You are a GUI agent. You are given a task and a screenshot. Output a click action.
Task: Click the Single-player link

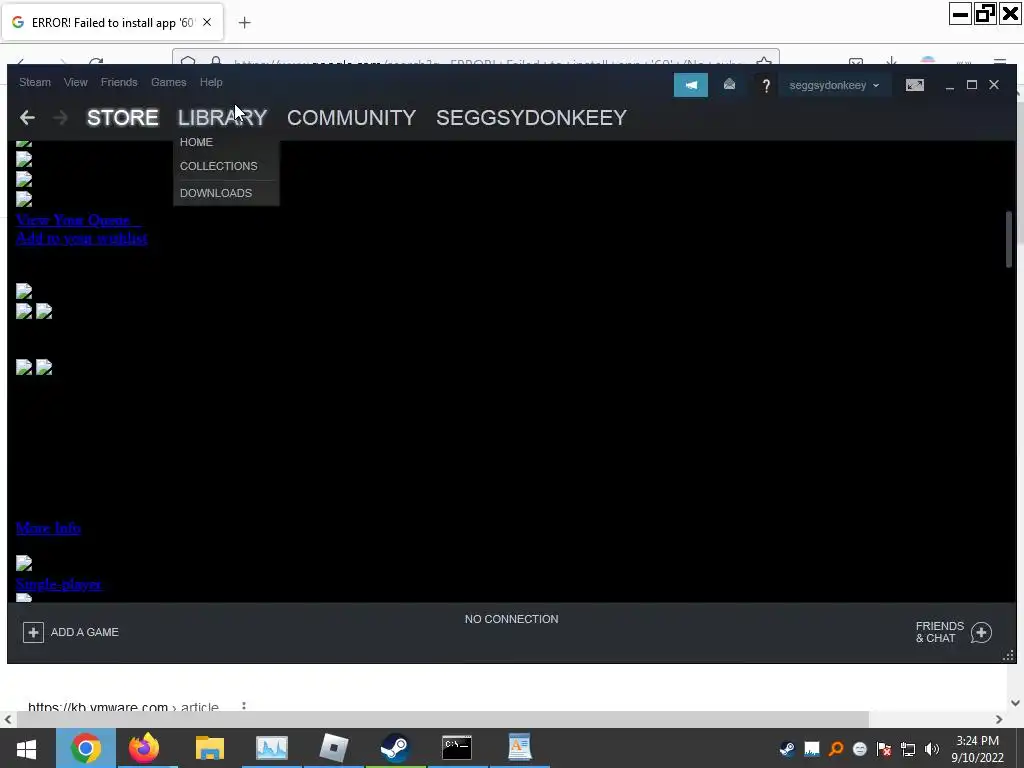pyautogui.click(x=59, y=584)
